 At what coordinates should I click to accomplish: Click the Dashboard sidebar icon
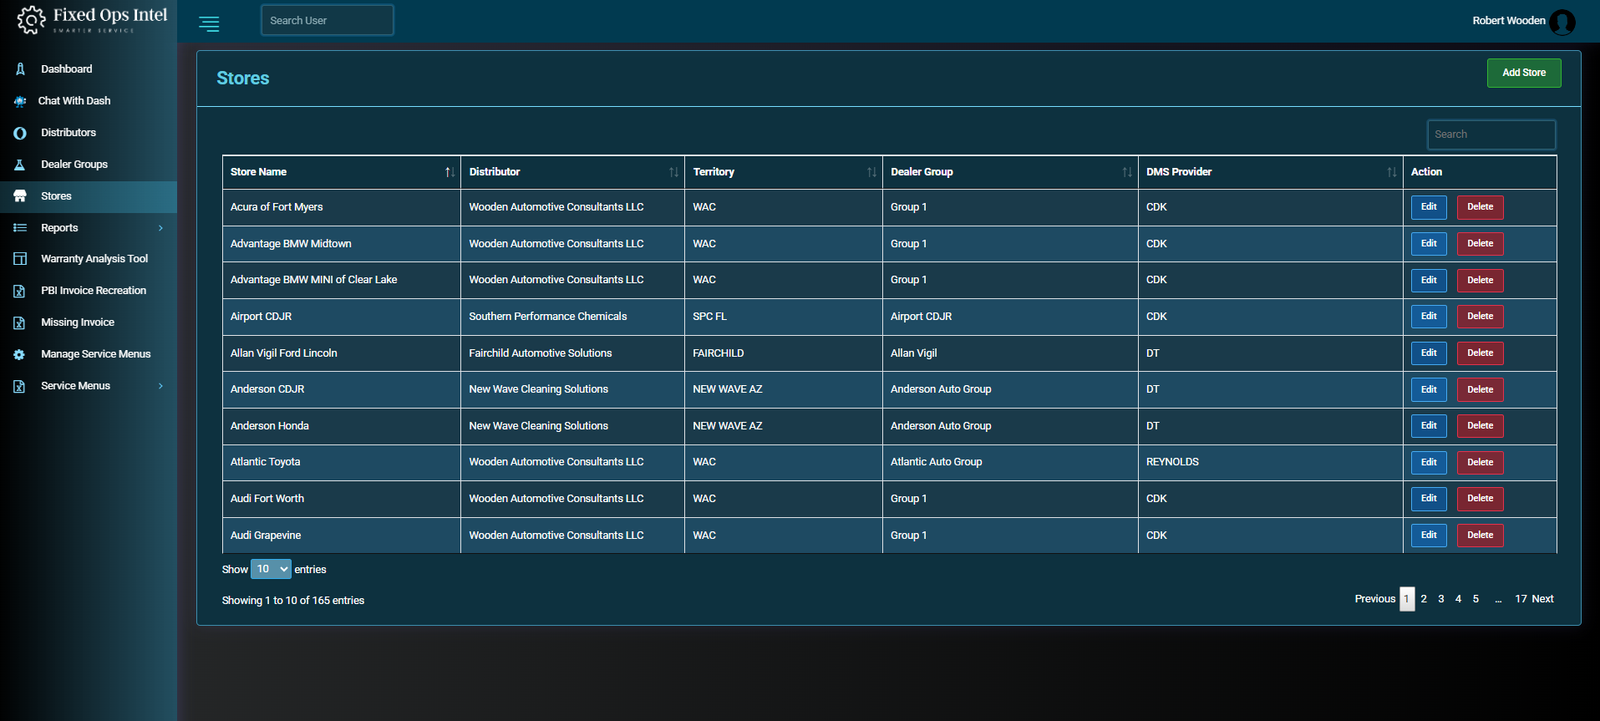(20, 69)
